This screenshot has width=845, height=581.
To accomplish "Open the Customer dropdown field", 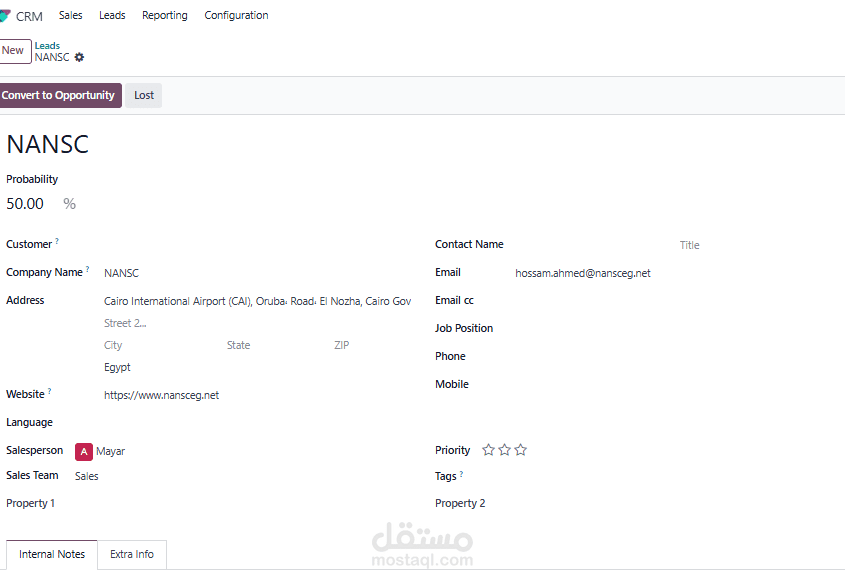I will coord(259,245).
